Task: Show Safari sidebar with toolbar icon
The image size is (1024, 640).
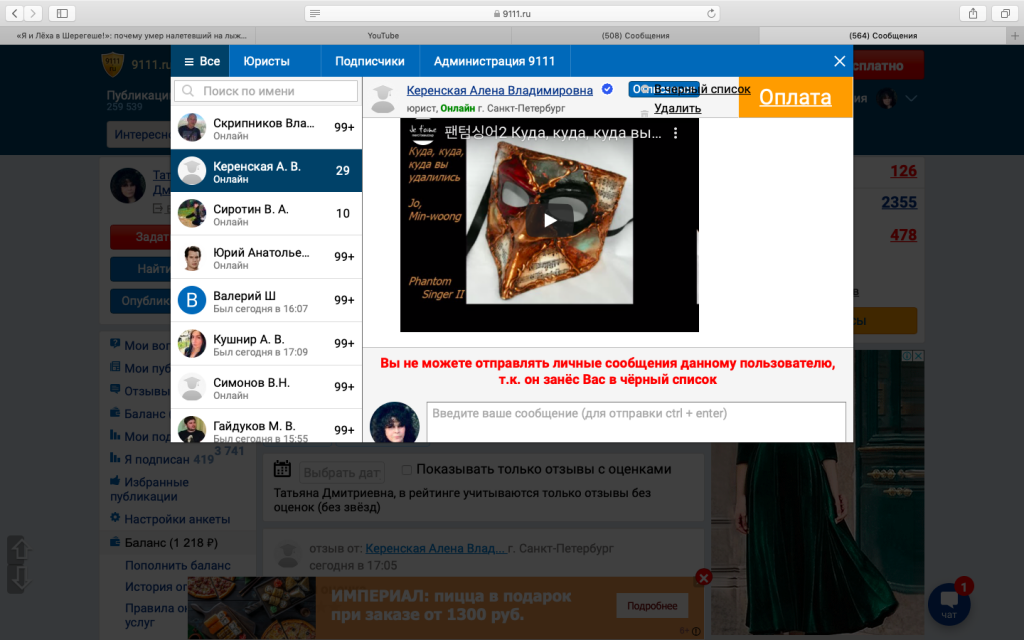Action: [x=62, y=13]
